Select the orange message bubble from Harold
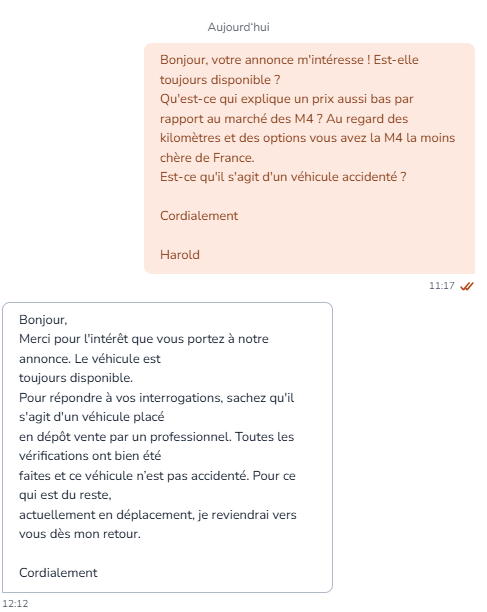The height and width of the screenshot is (612, 487). coord(309,158)
